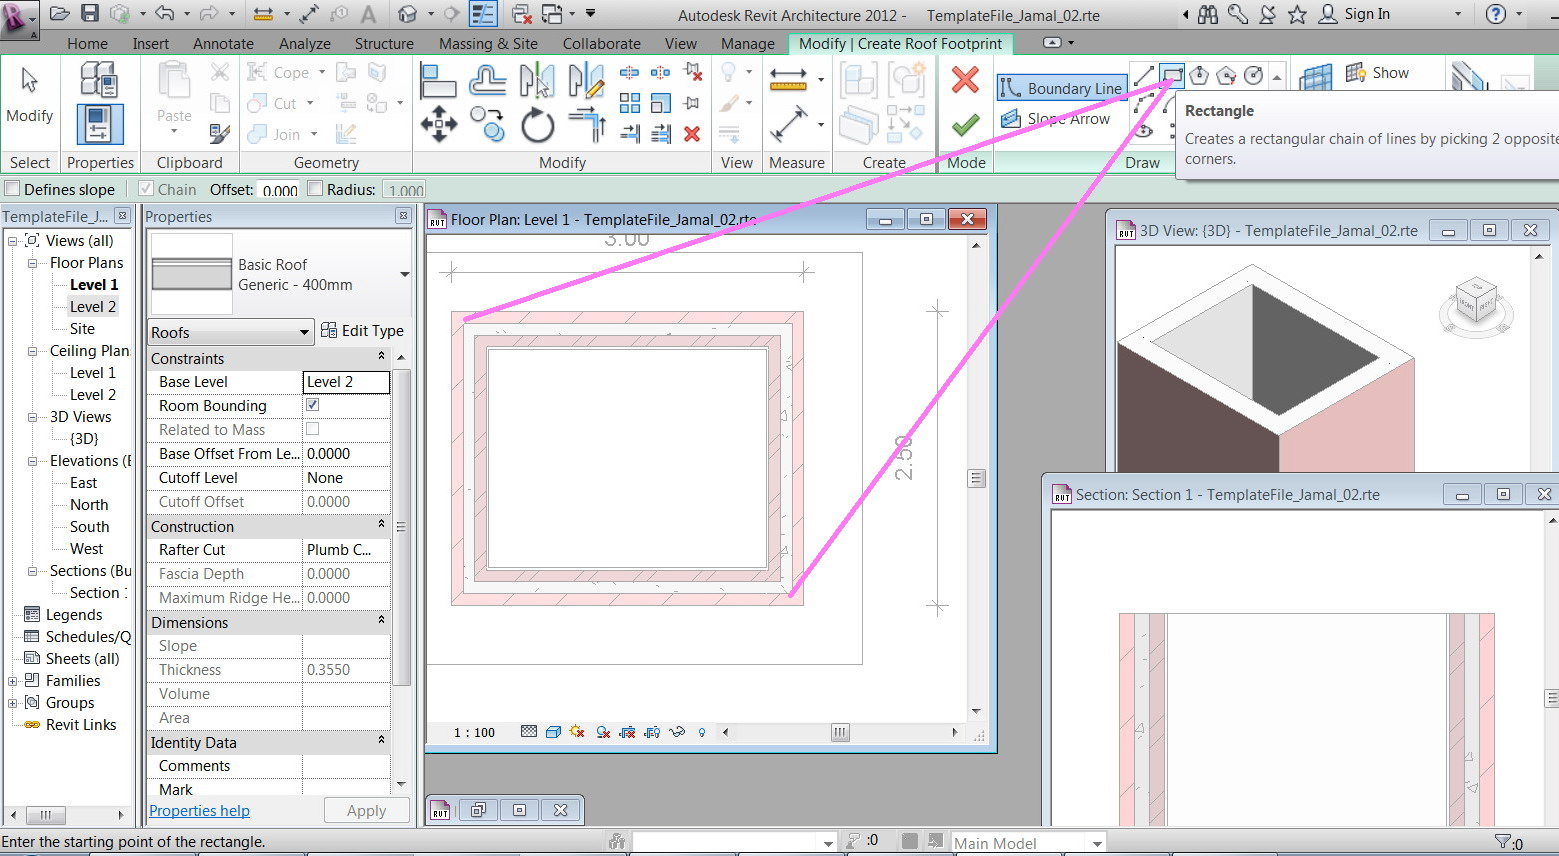This screenshot has height=856, width=1559.
Task: Switch to the Annotate ribbon tab
Action: [x=223, y=44]
